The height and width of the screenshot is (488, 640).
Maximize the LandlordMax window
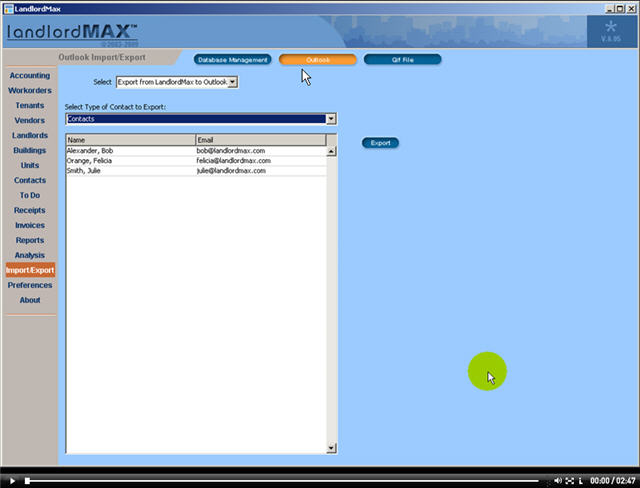click(x=620, y=9)
